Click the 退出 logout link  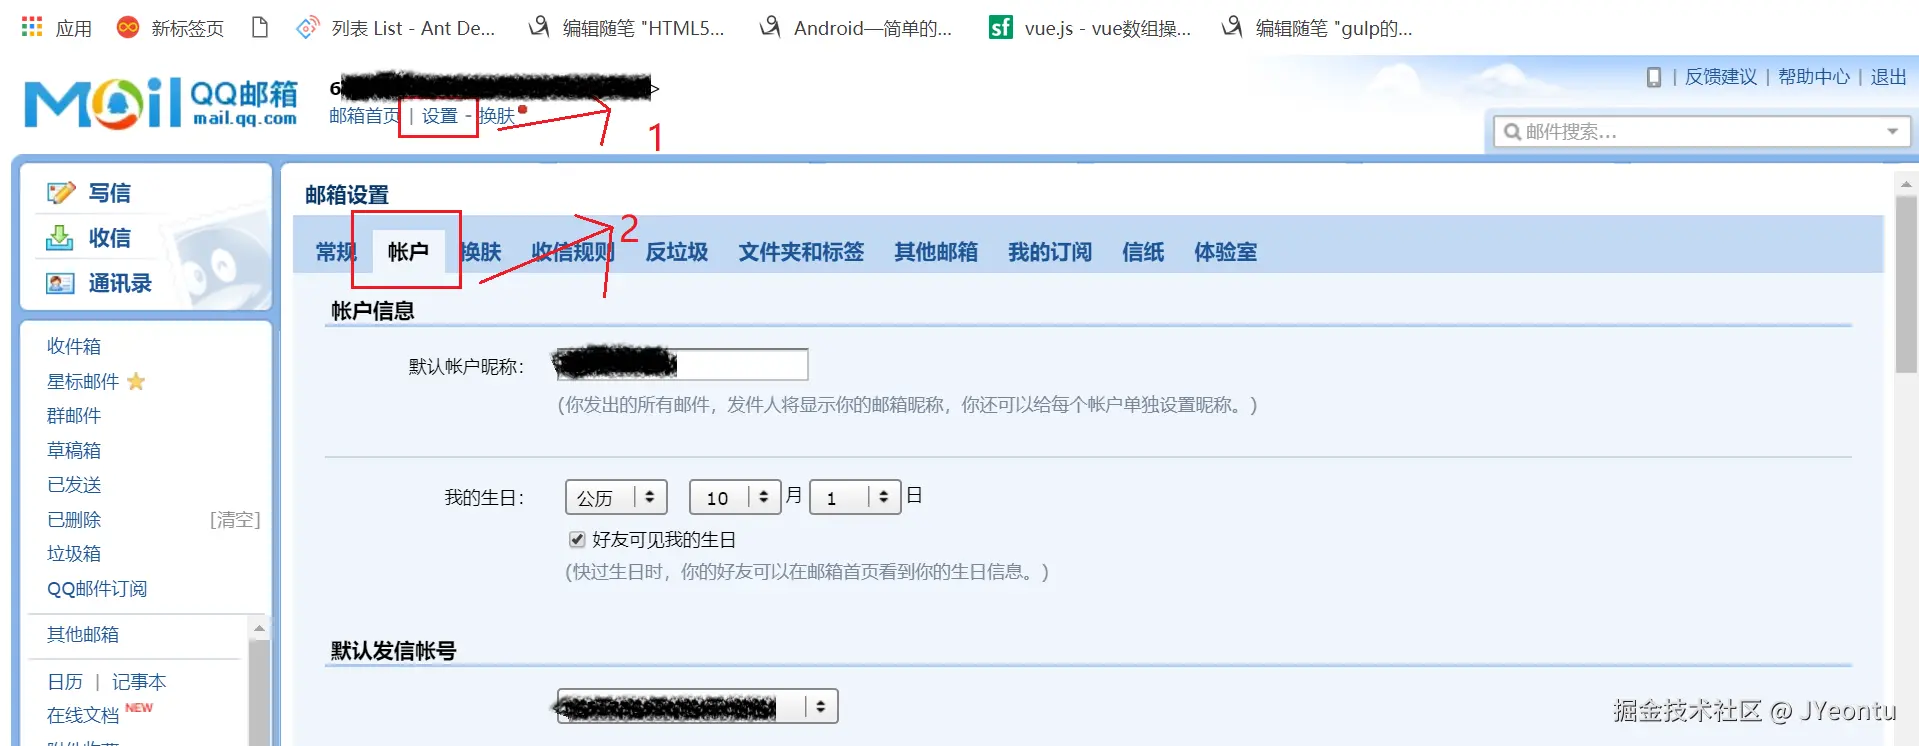(x=1888, y=77)
